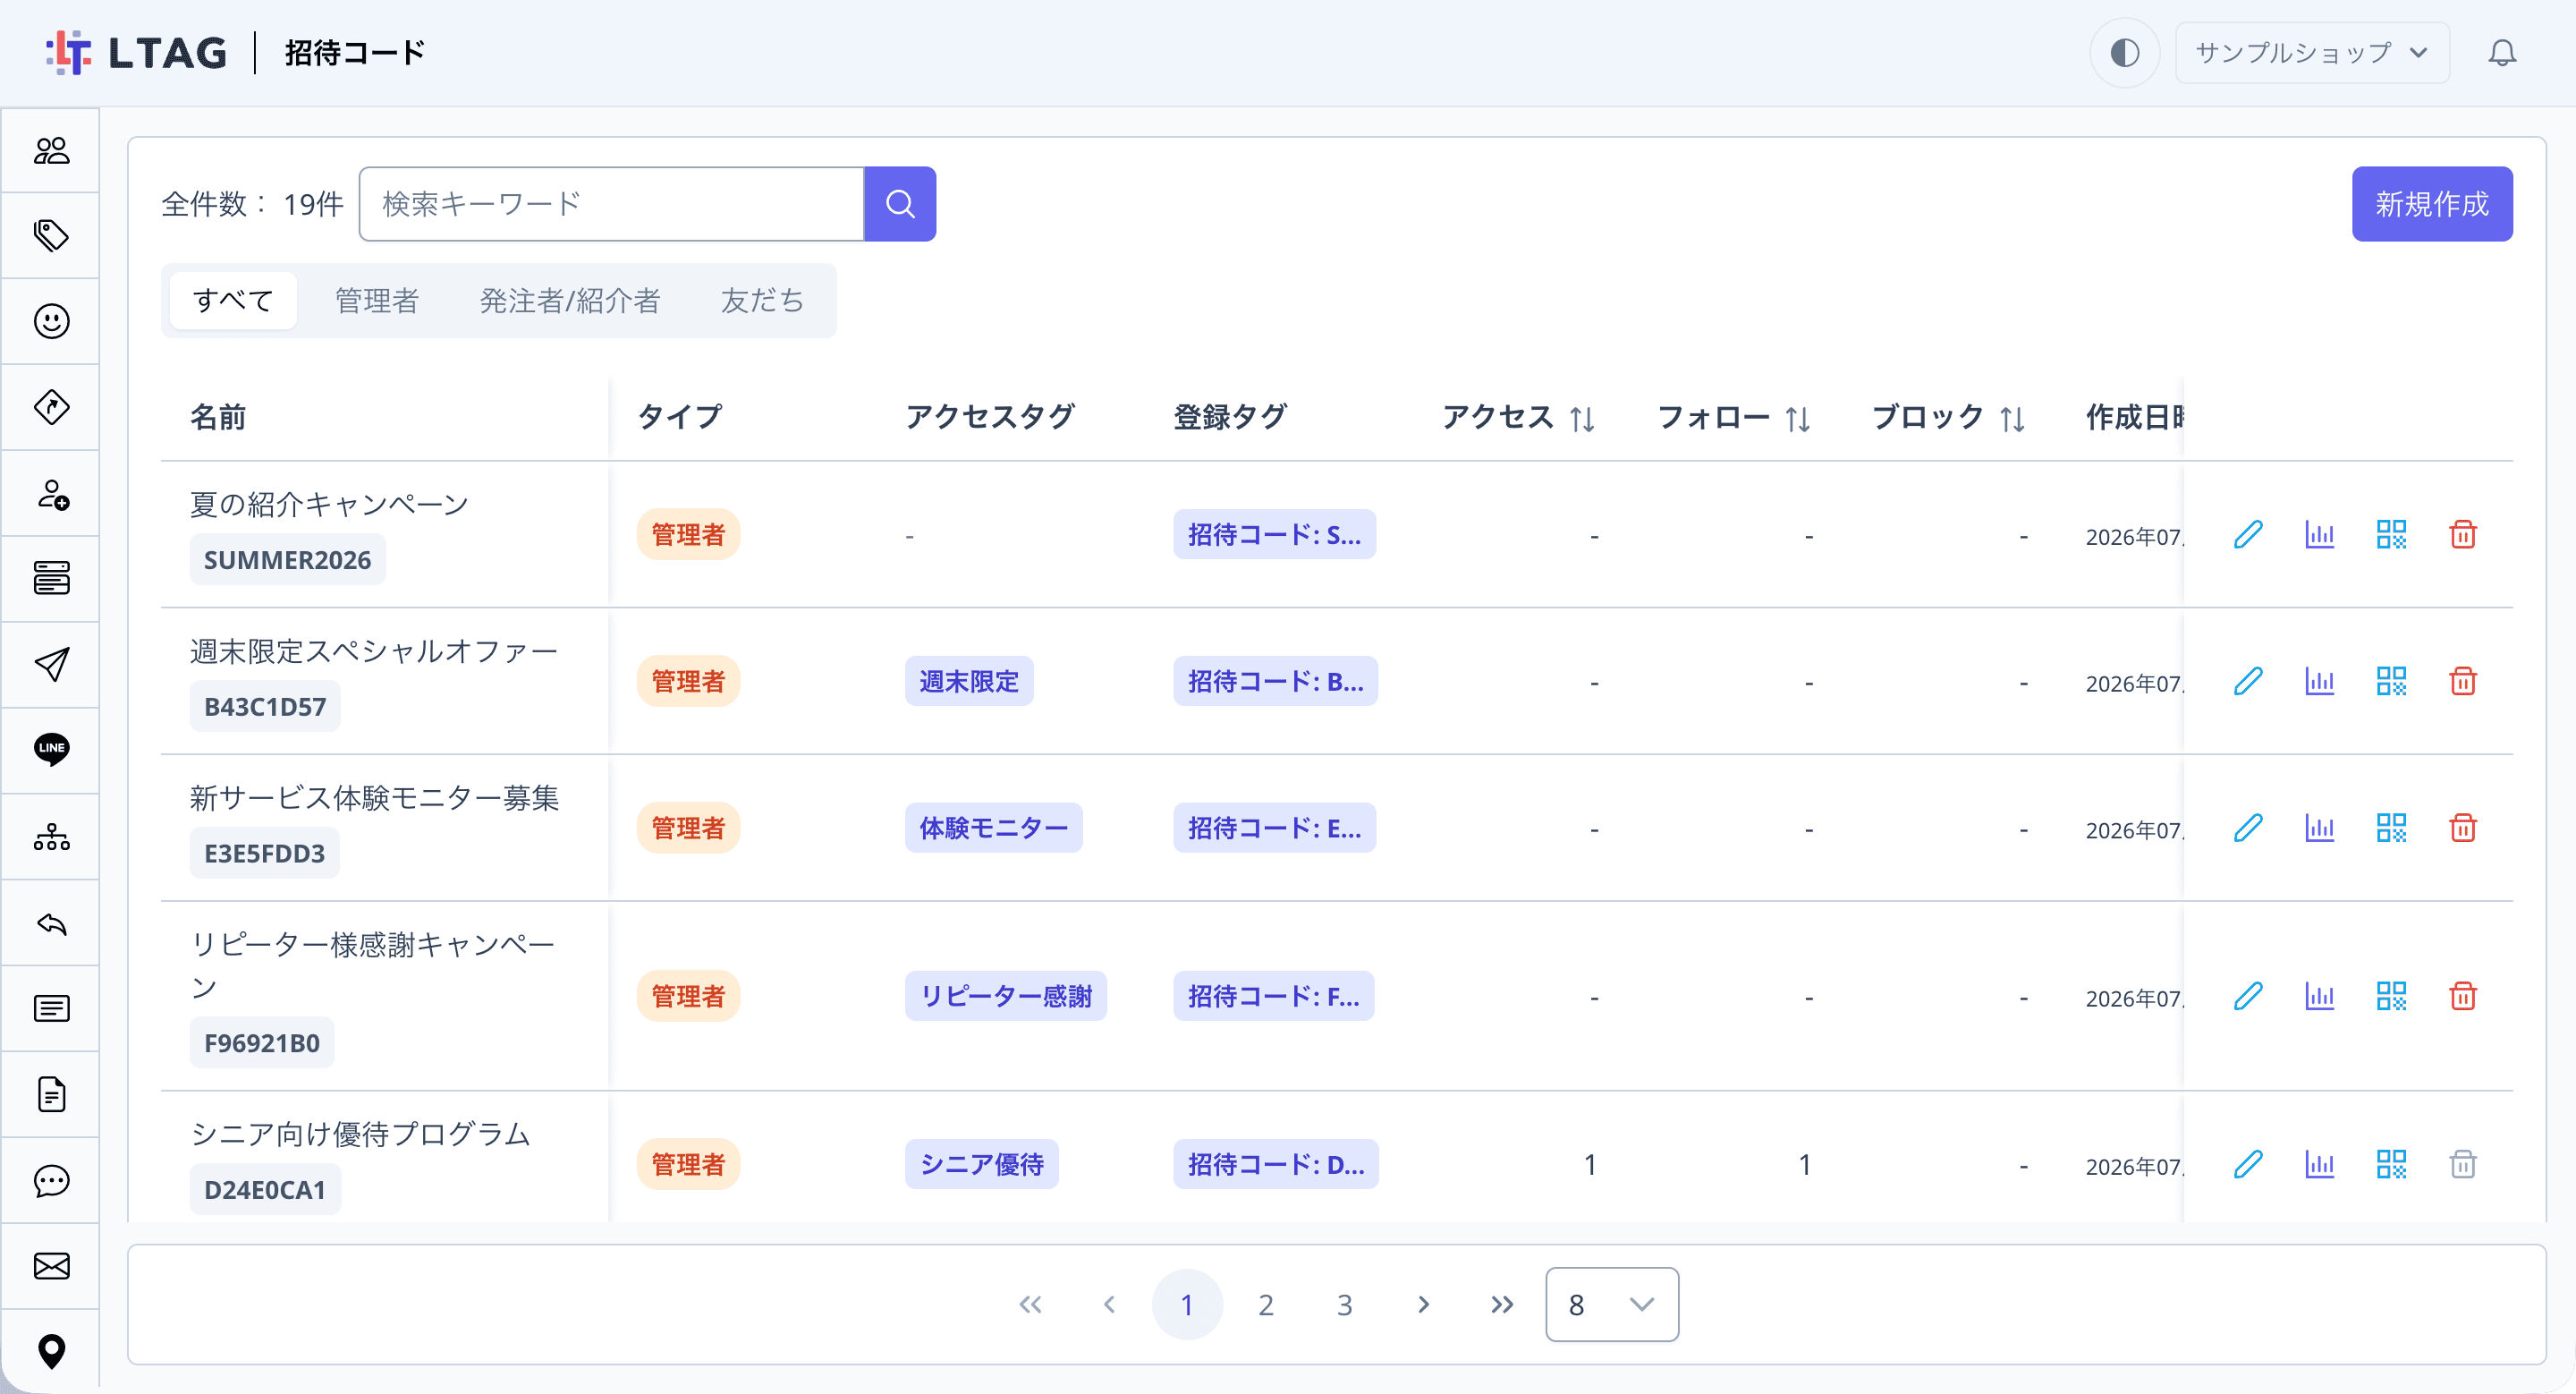The image size is (2576, 1394).
Task: Click the リピーター感謝 access tag
Action: coord(1006,996)
